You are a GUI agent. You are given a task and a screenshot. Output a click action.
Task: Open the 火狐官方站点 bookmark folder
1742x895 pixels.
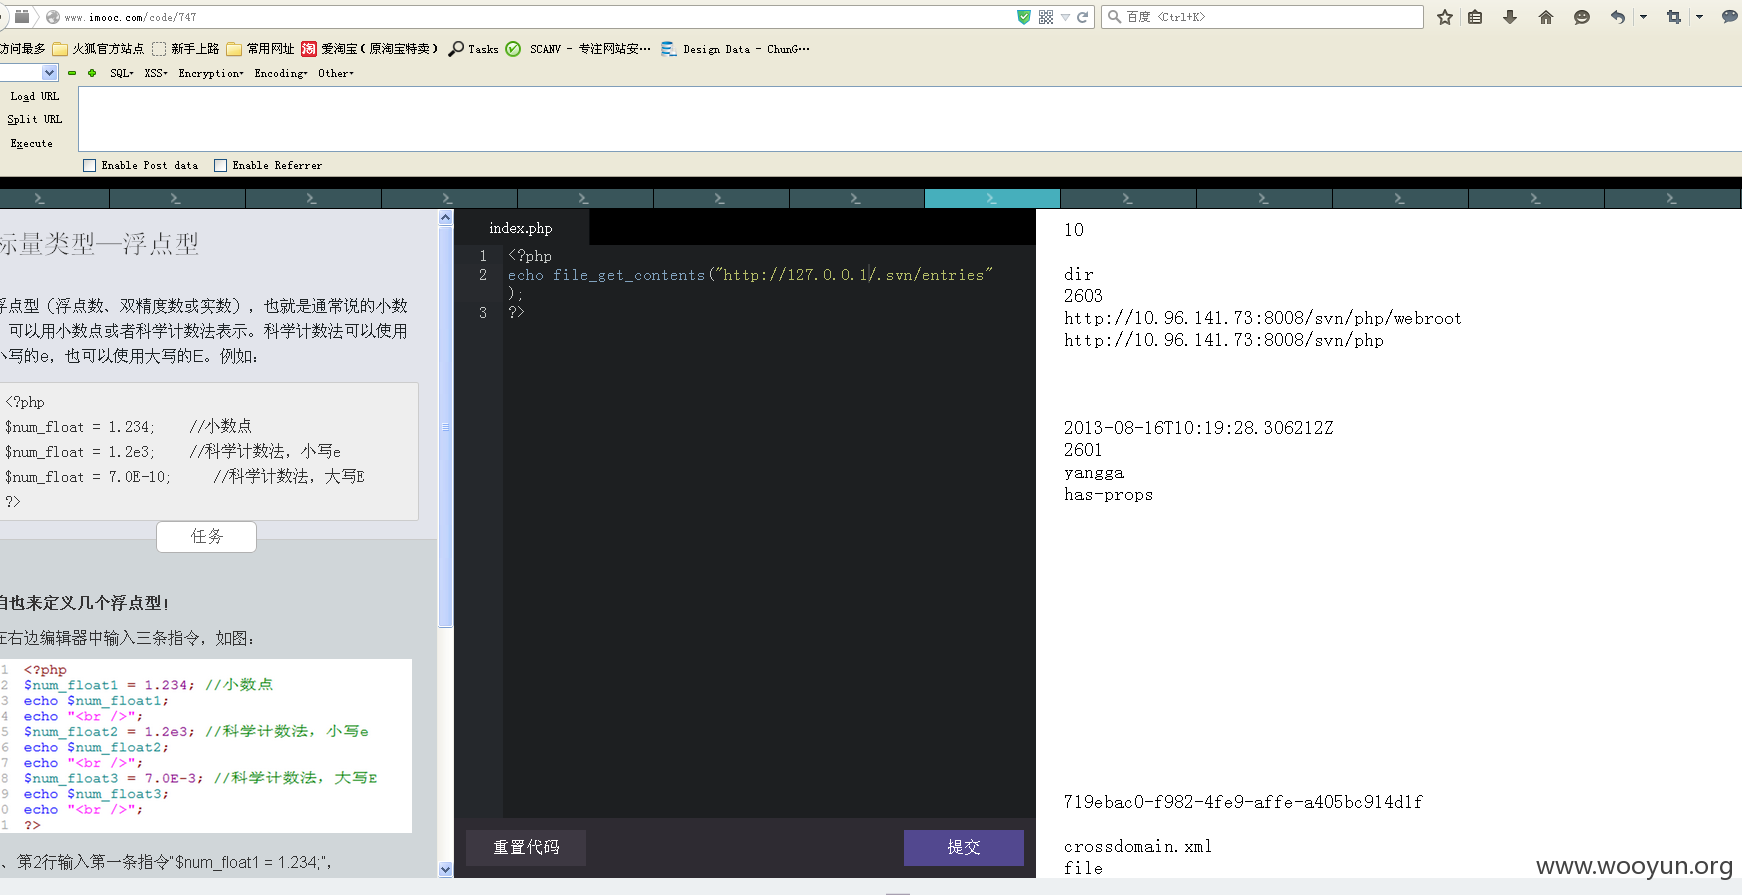click(98, 49)
